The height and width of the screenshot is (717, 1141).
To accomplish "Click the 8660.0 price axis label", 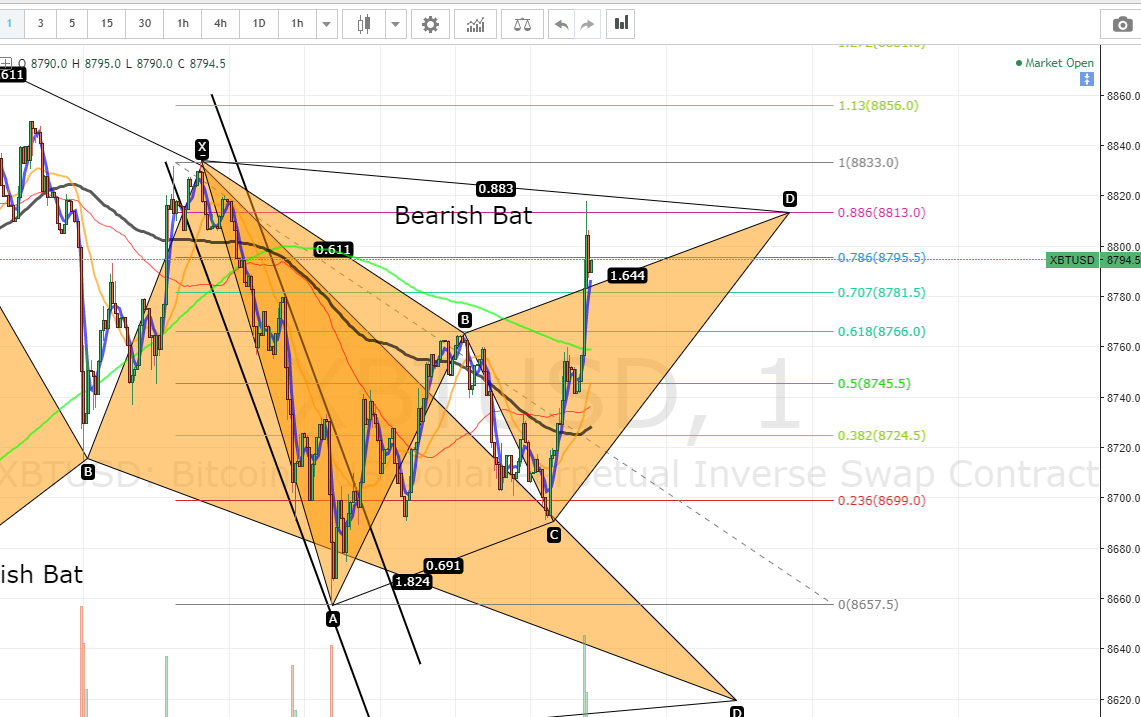I will [1123, 599].
